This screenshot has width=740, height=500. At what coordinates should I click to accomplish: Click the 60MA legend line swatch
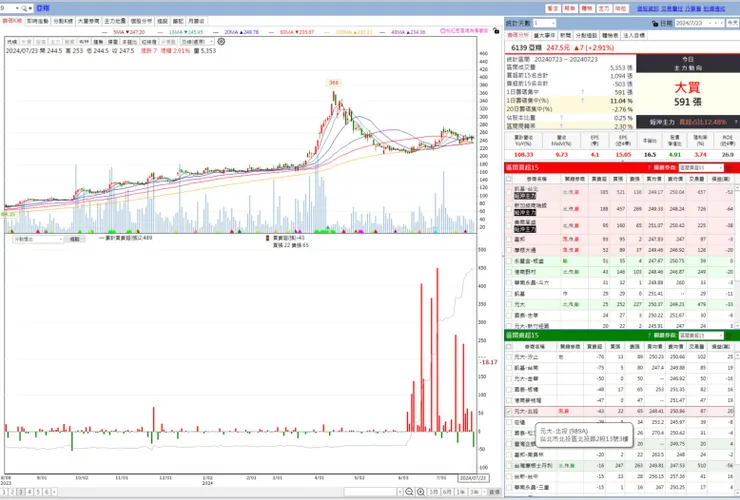point(273,32)
